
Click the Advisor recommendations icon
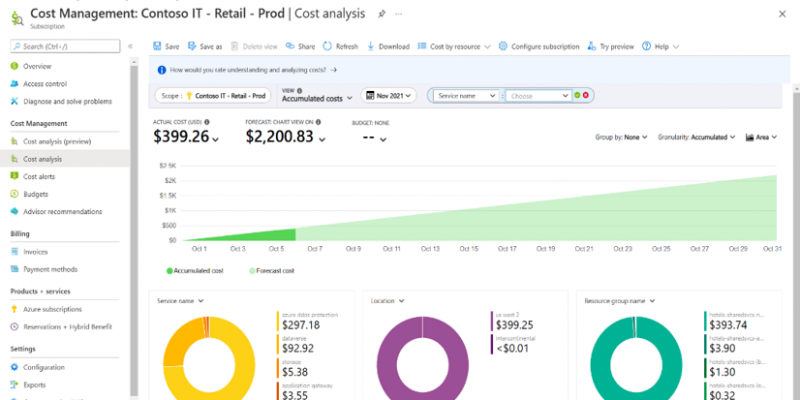[15, 211]
